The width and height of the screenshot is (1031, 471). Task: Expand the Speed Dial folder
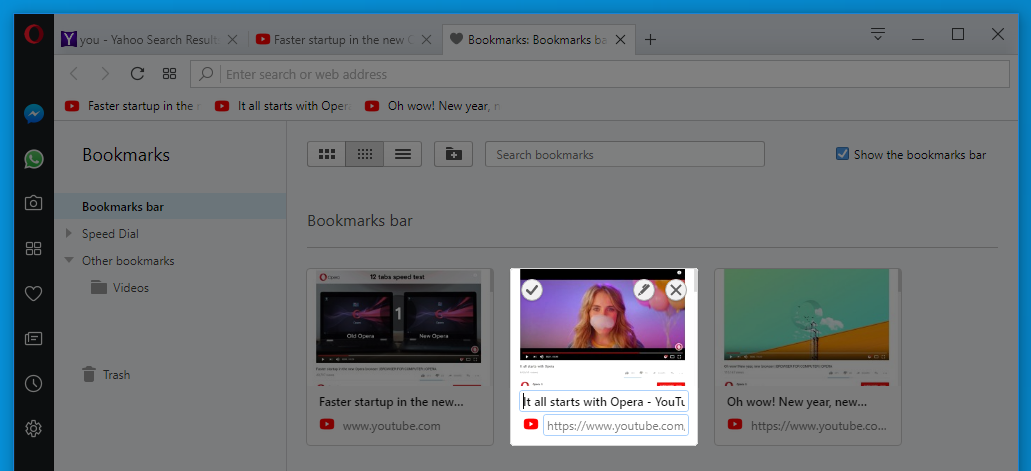pyautogui.click(x=69, y=234)
